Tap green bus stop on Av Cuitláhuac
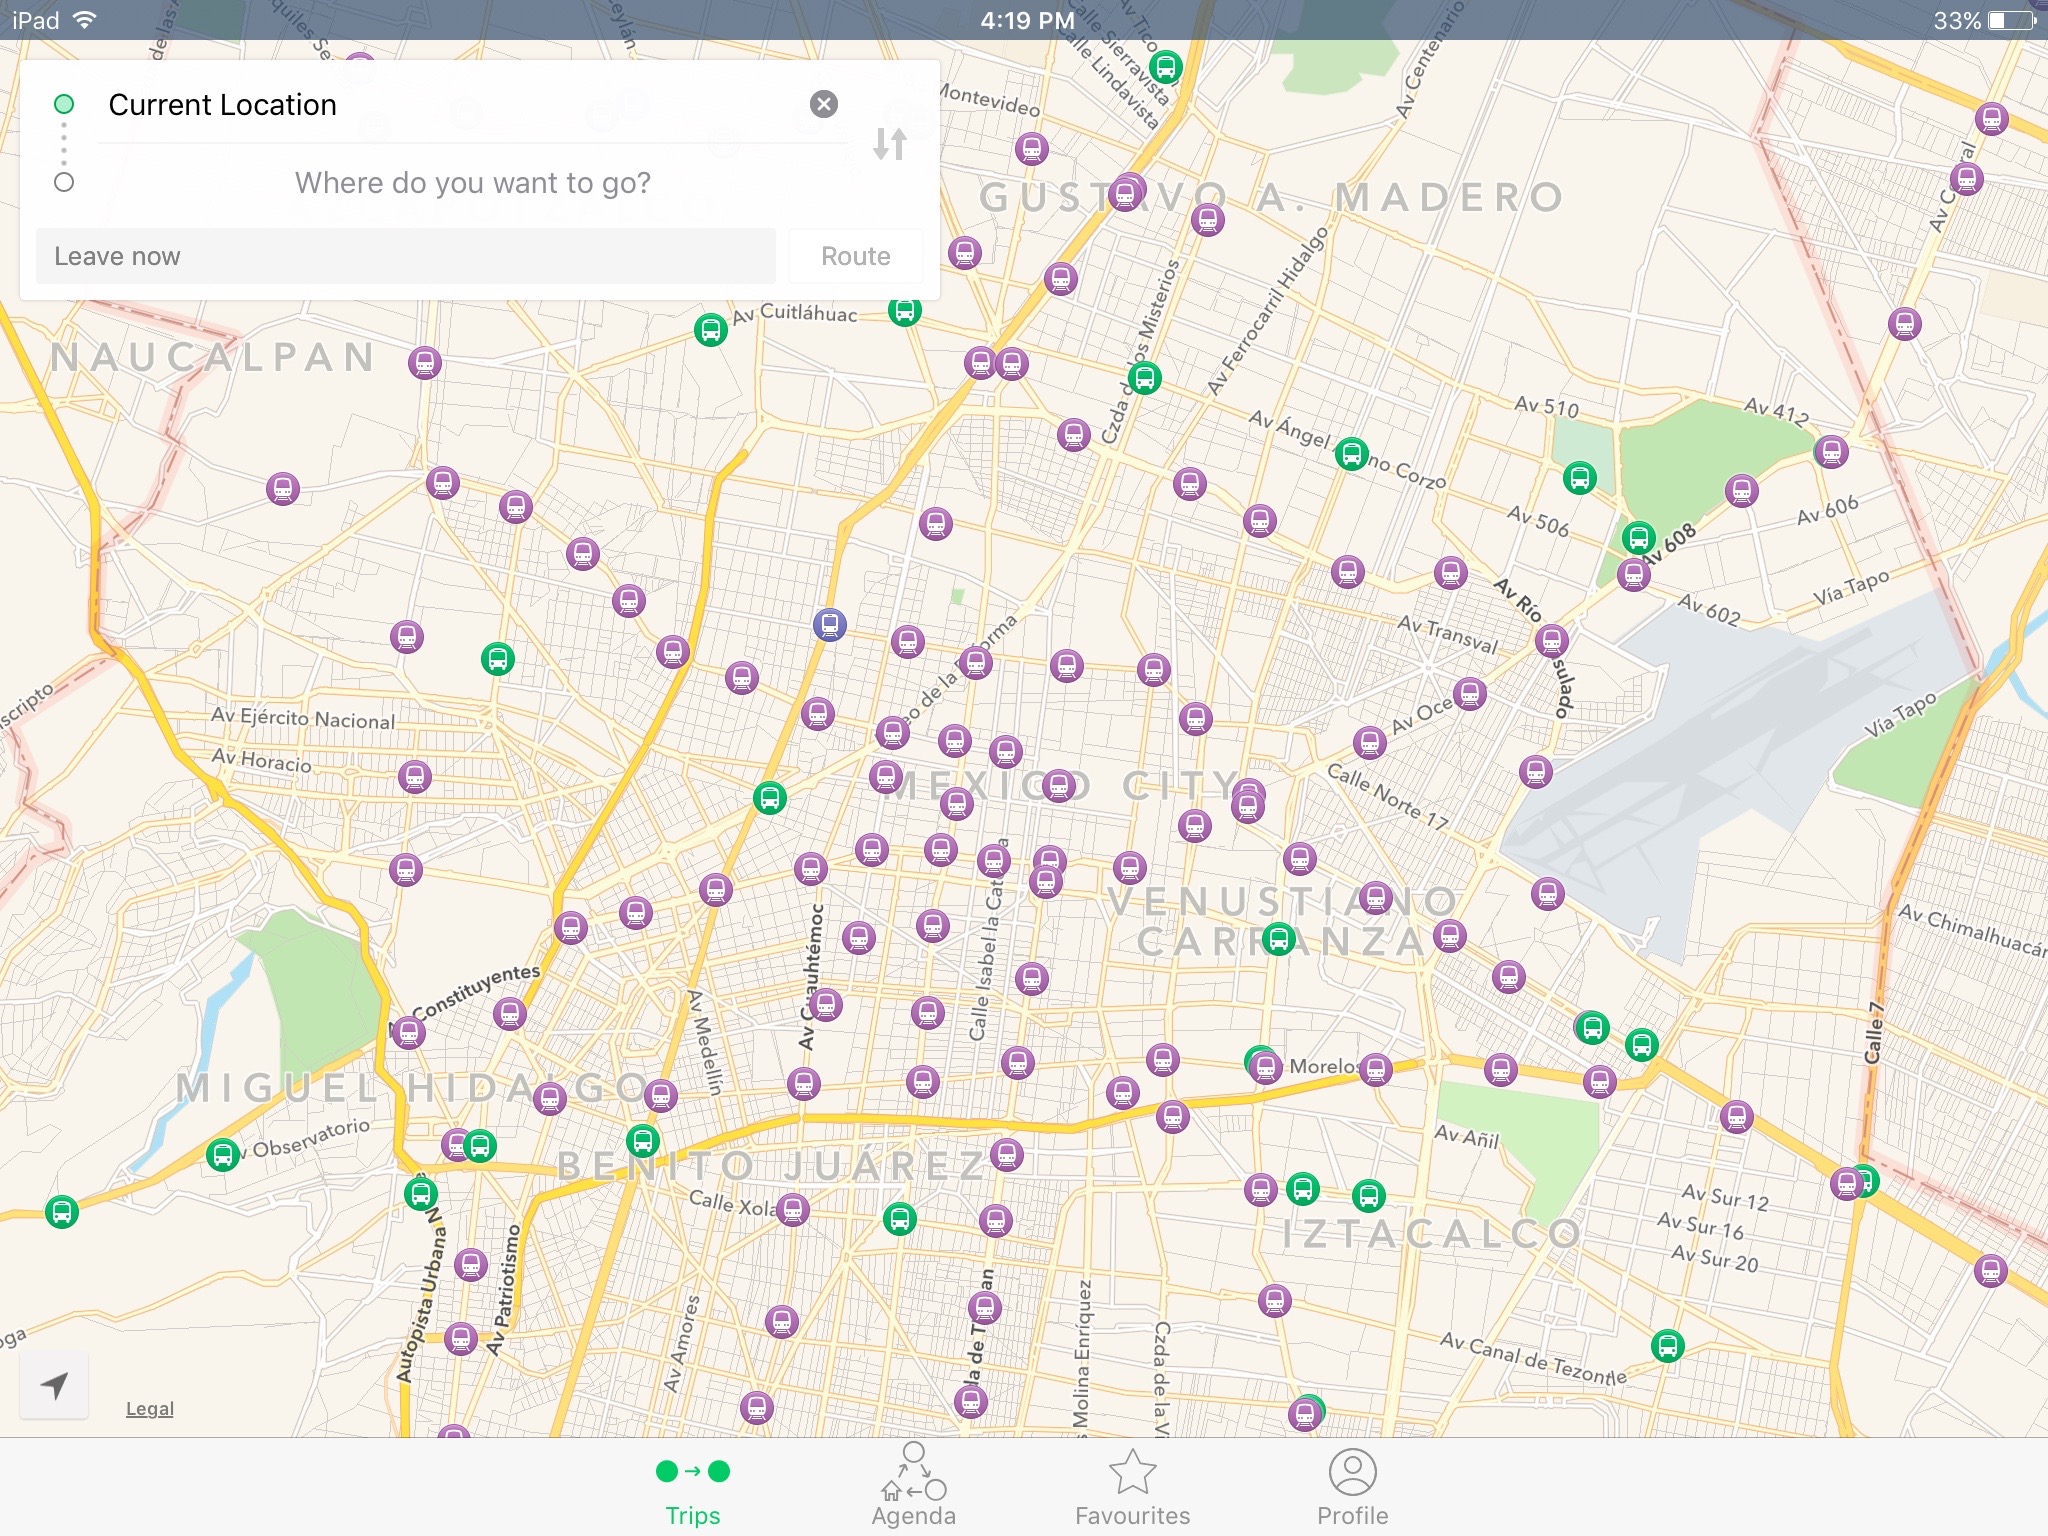The image size is (2048, 1536). [x=710, y=329]
